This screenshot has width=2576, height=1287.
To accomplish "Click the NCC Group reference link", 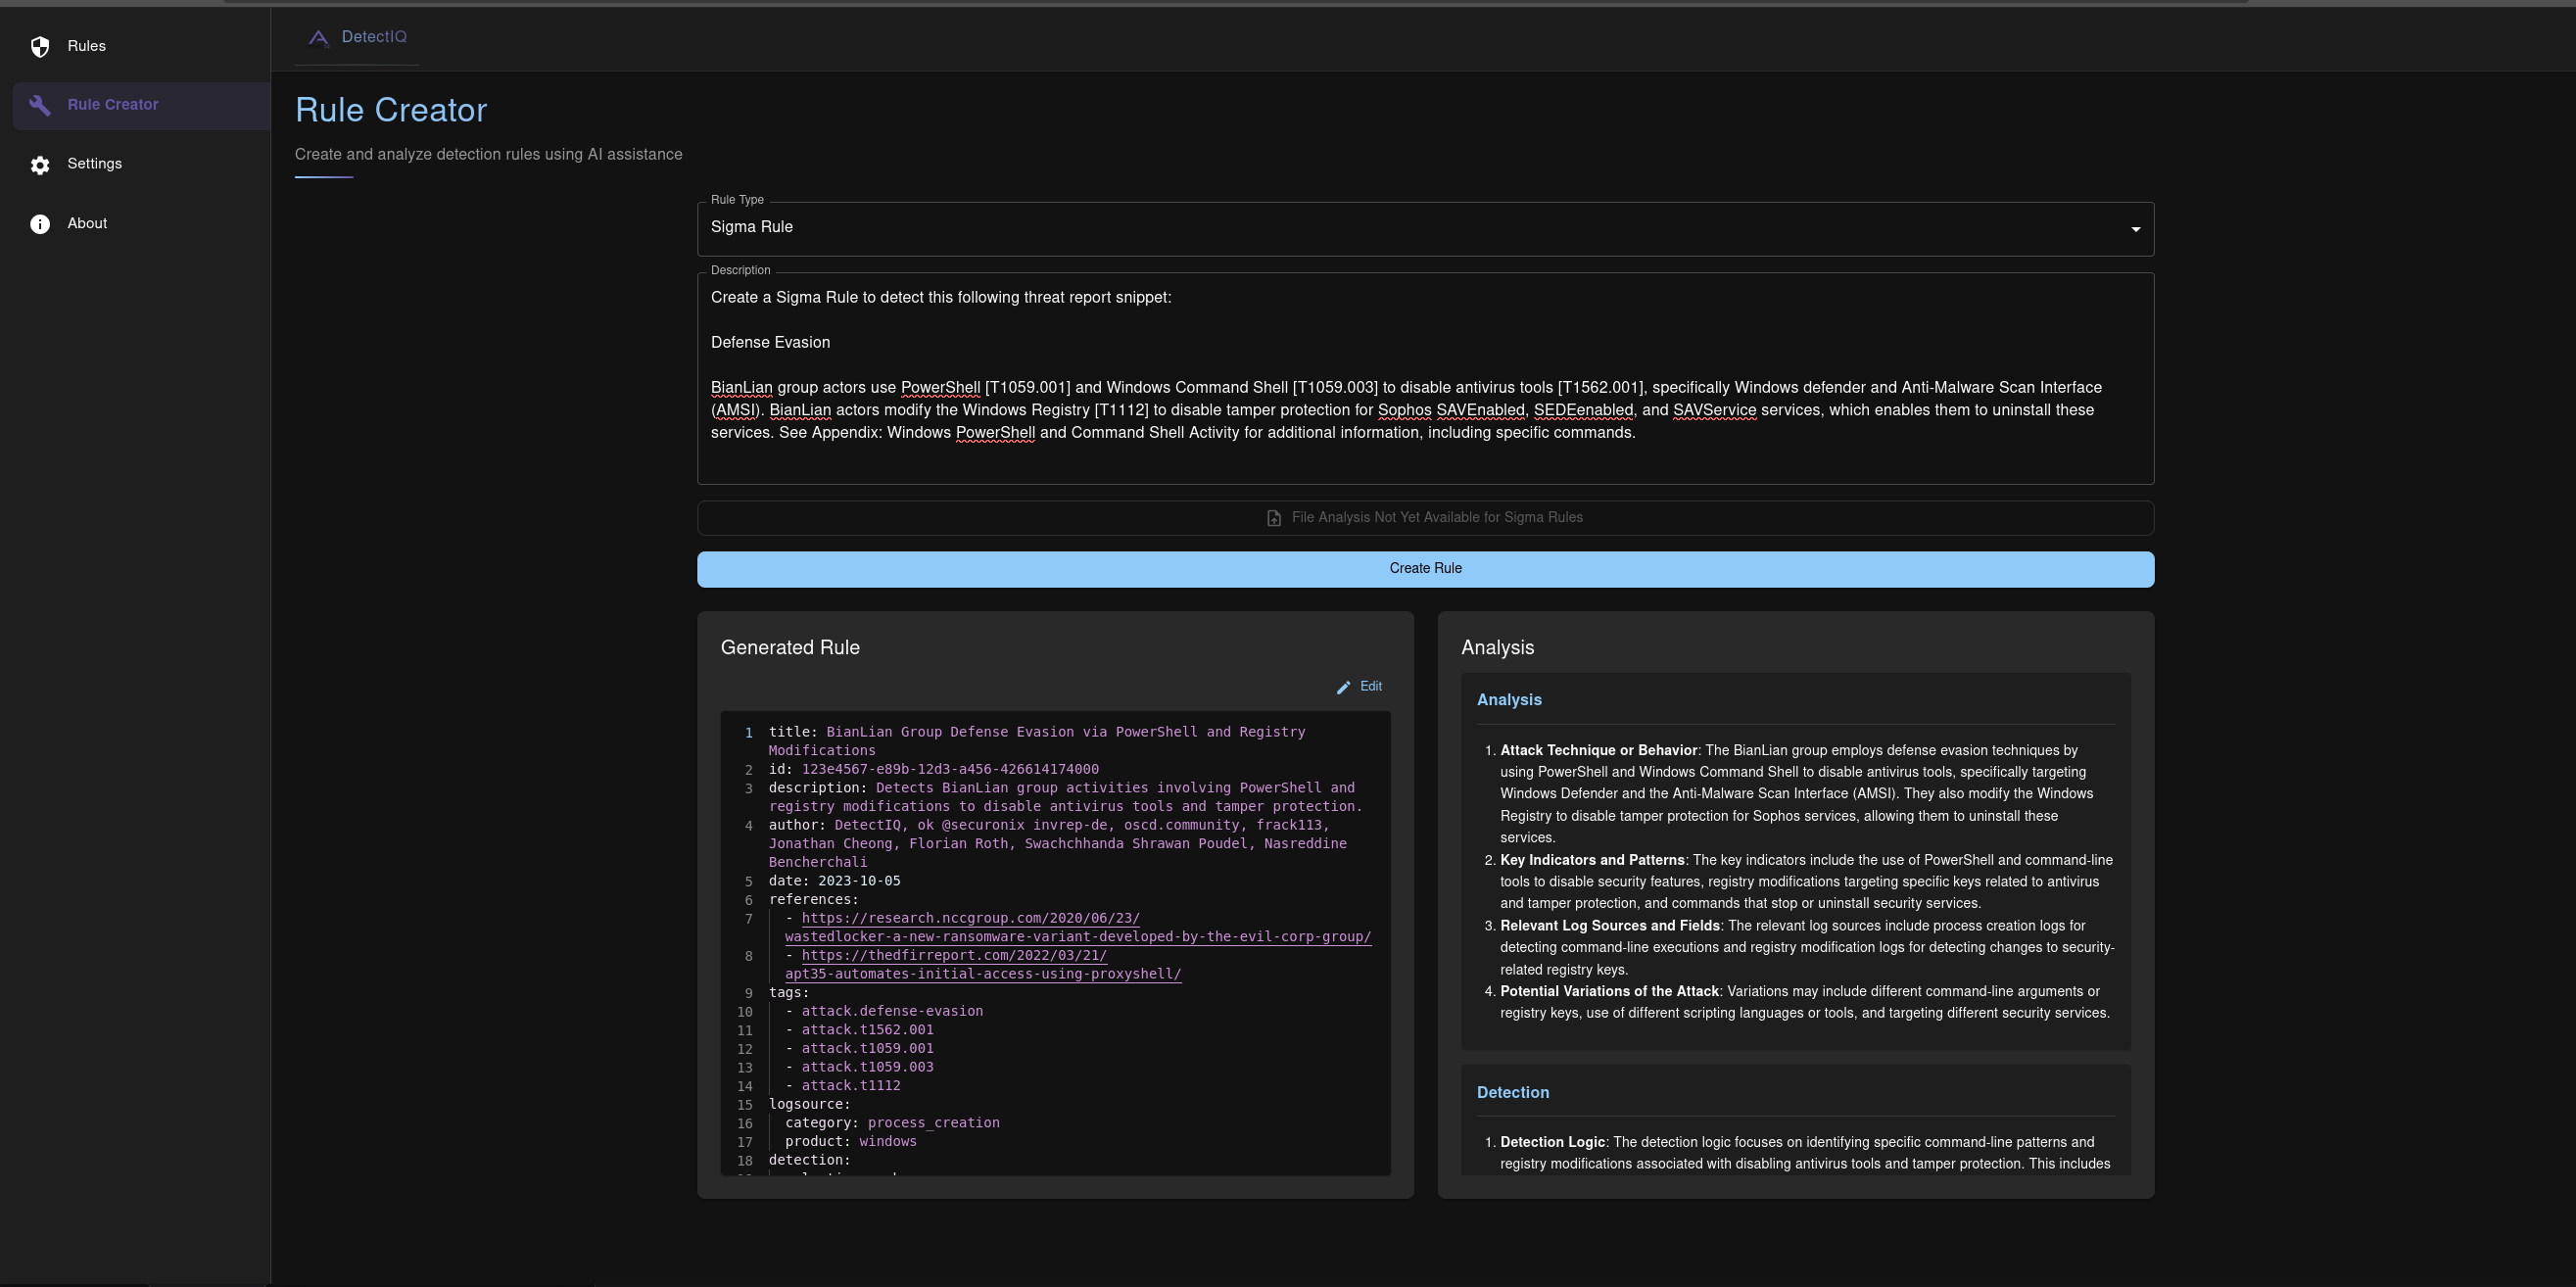I will coord(973,917).
